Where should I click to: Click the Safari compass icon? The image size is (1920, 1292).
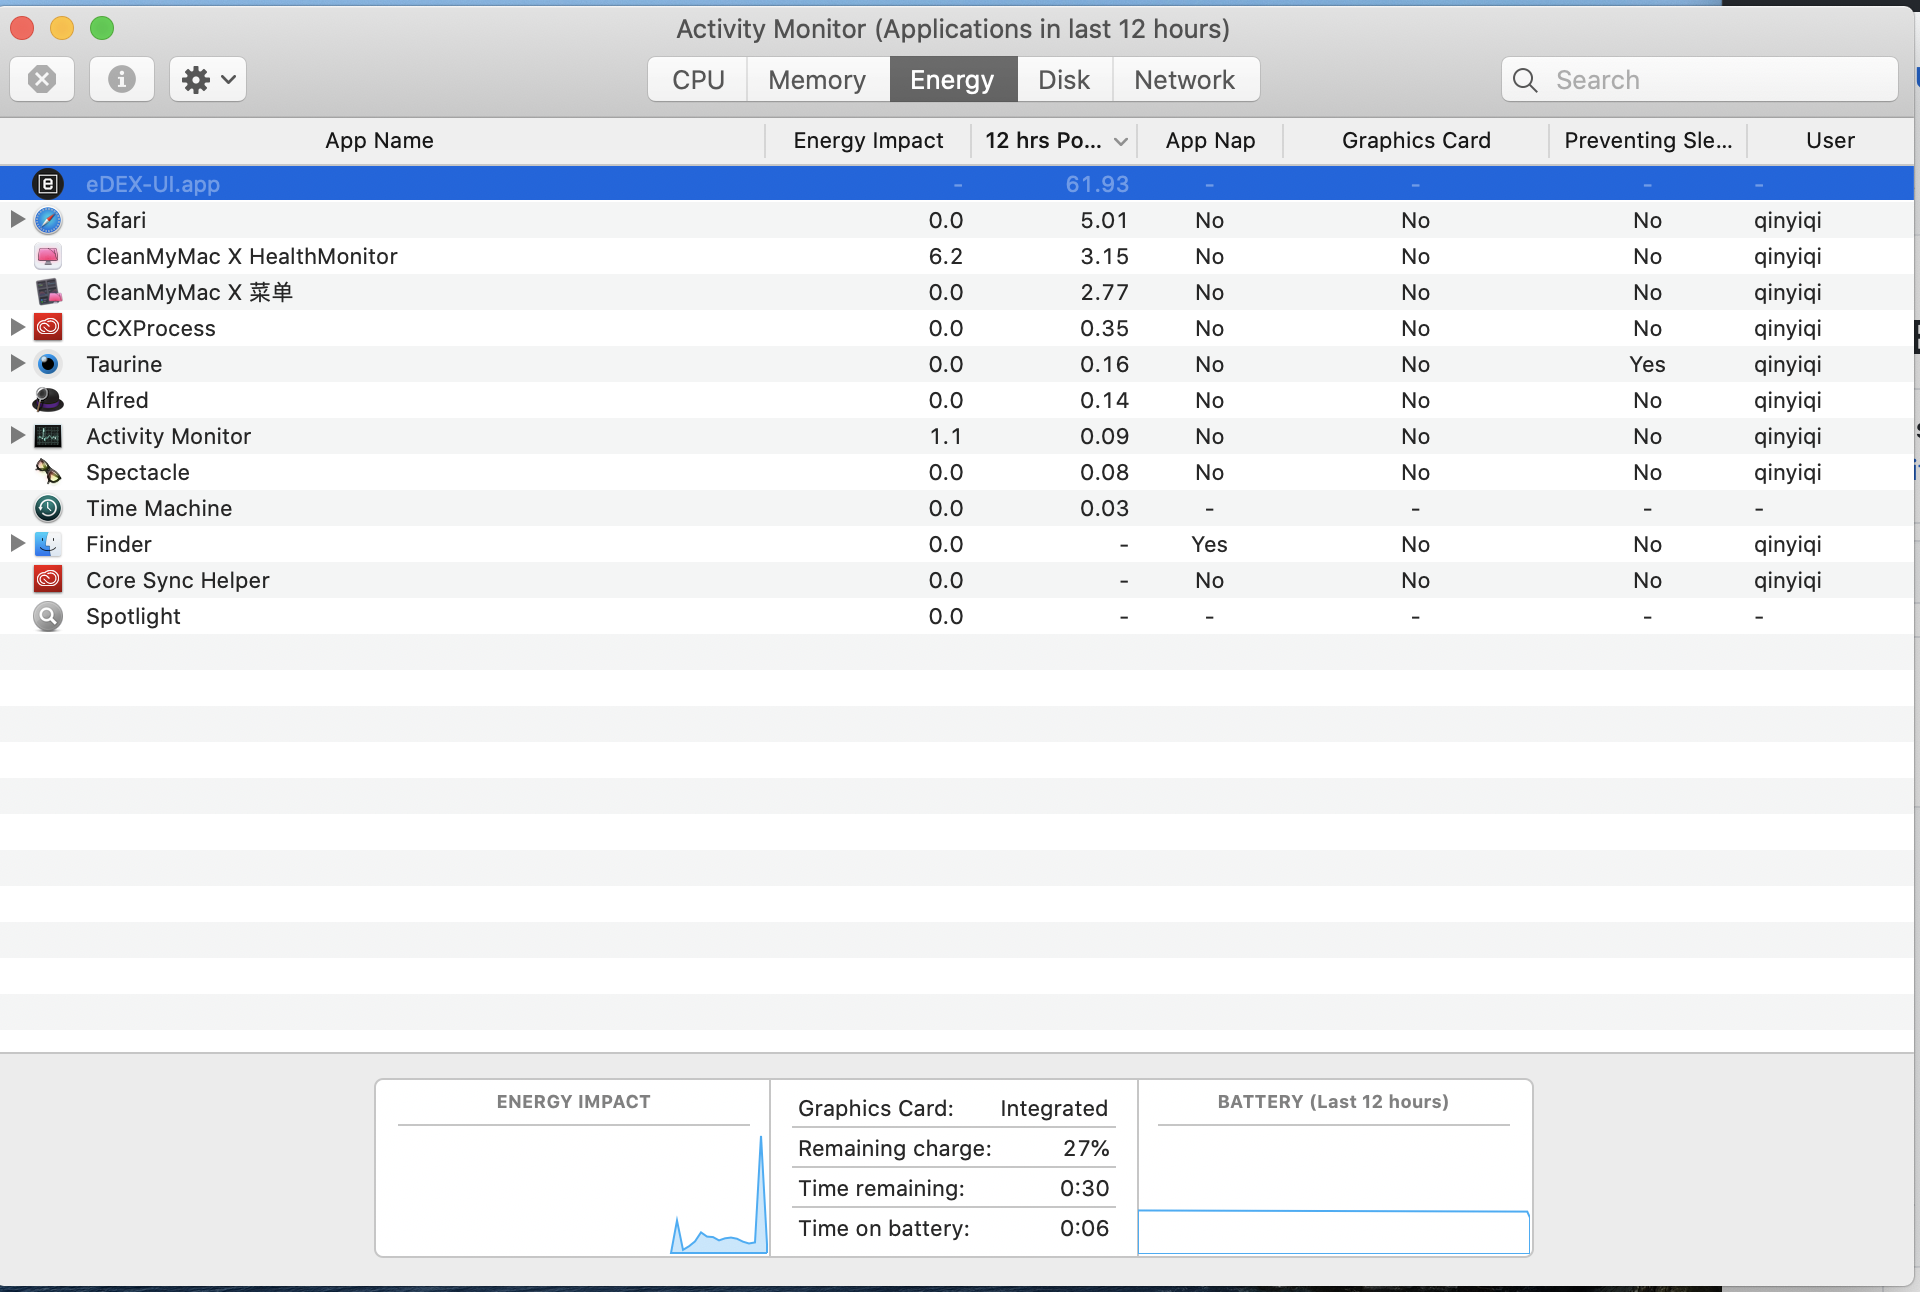pyautogui.click(x=48, y=220)
